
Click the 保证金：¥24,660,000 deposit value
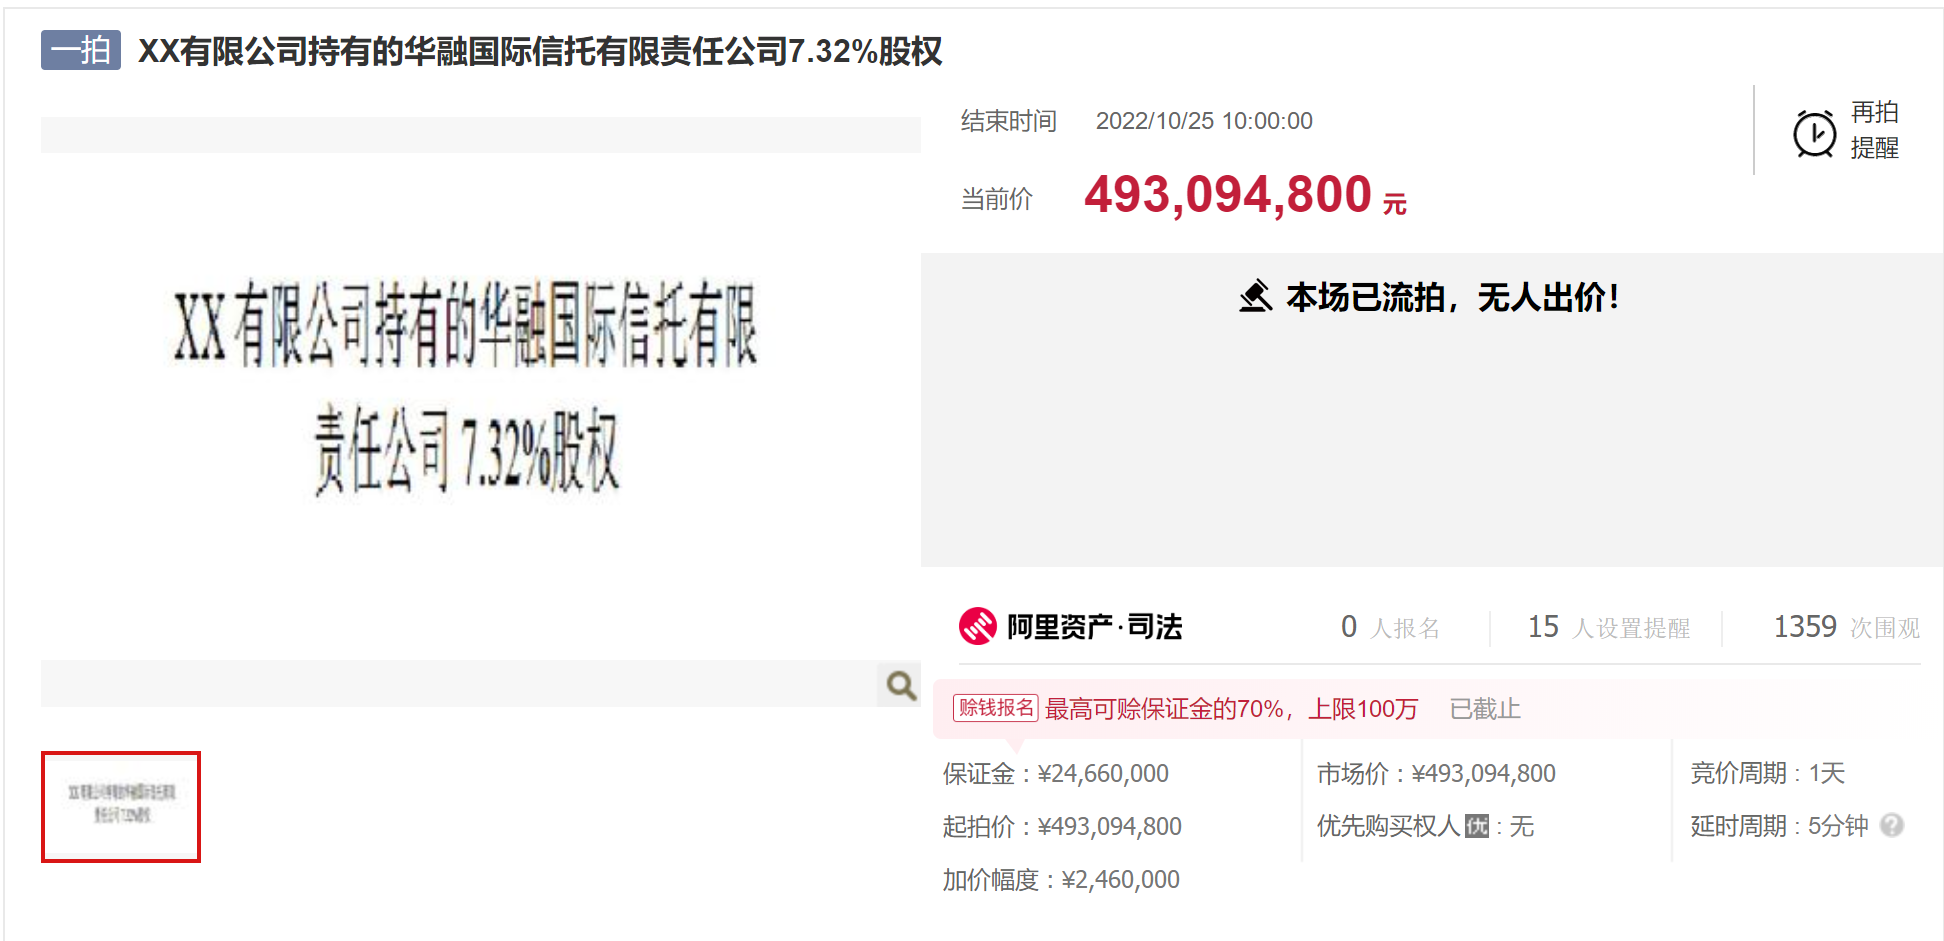1056,773
